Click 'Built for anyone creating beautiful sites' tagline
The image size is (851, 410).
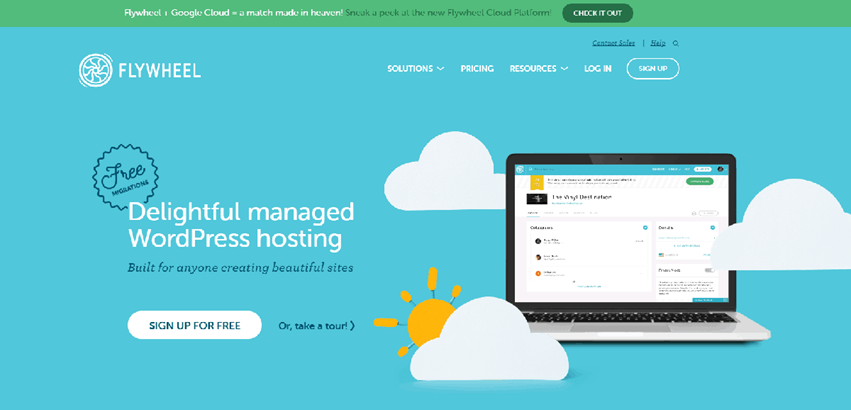[x=240, y=268]
